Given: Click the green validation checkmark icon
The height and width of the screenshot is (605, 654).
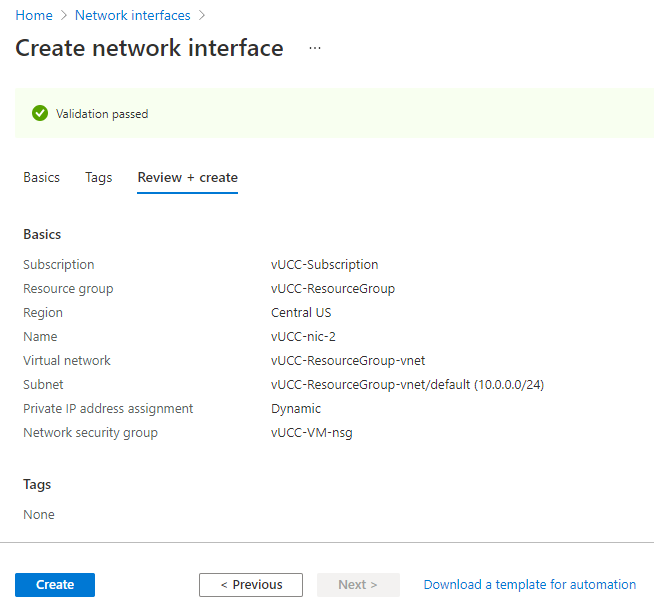Looking at the screenshot, I should click(x=40, y=114).
